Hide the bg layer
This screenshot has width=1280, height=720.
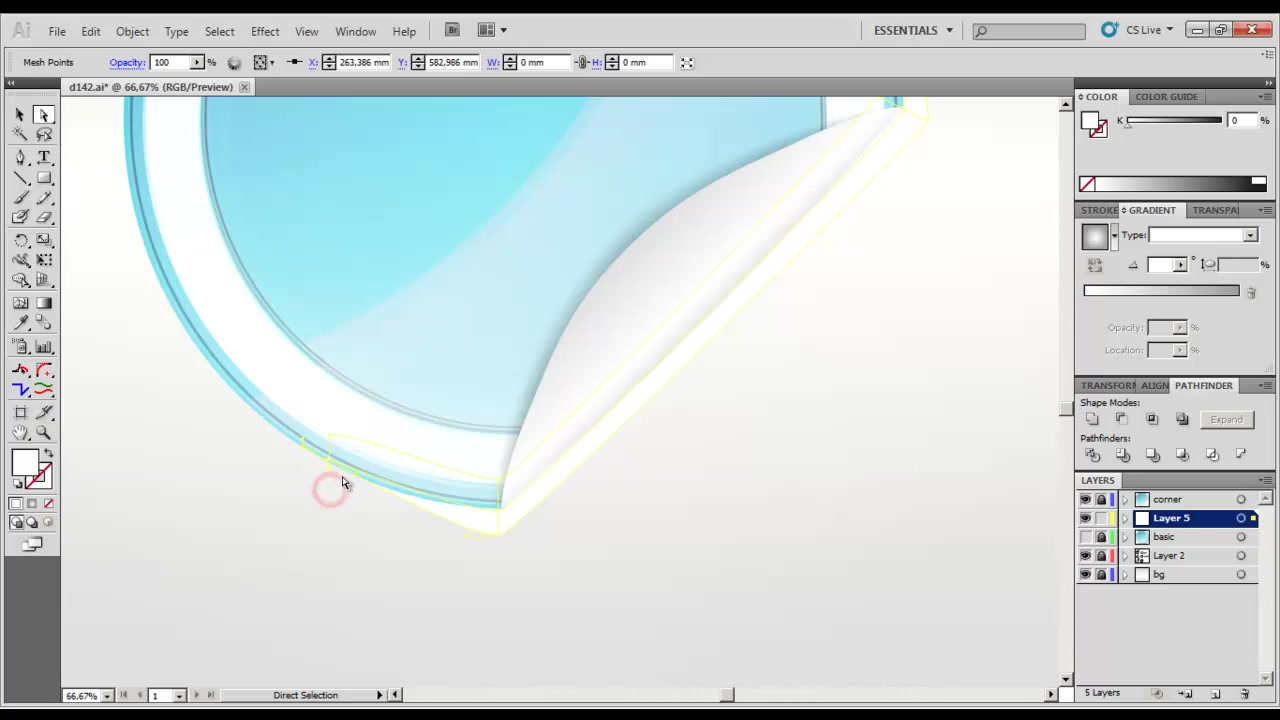pyautogui.click(x=1086, y=575)
